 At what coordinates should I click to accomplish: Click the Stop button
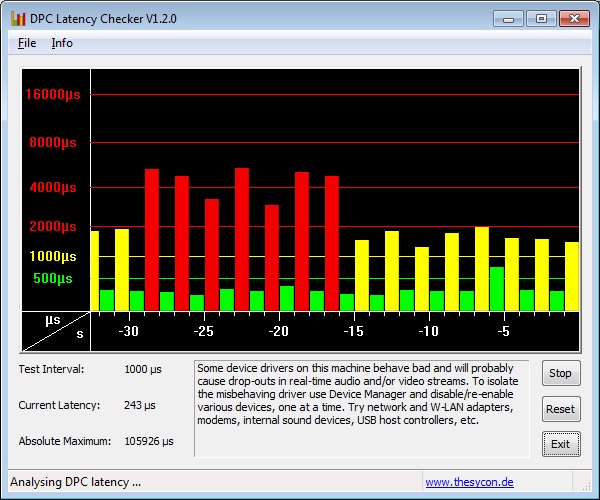(561, 373)
